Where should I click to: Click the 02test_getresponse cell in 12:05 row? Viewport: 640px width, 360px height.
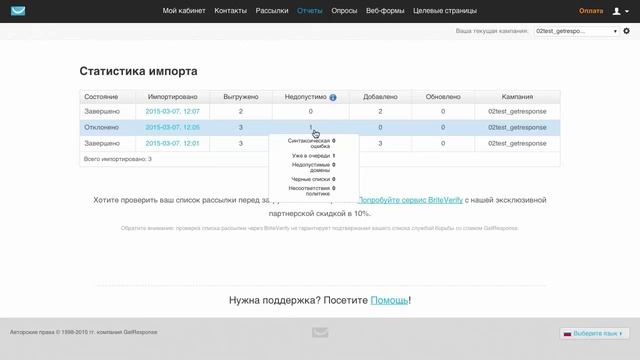tap(517, 127)
